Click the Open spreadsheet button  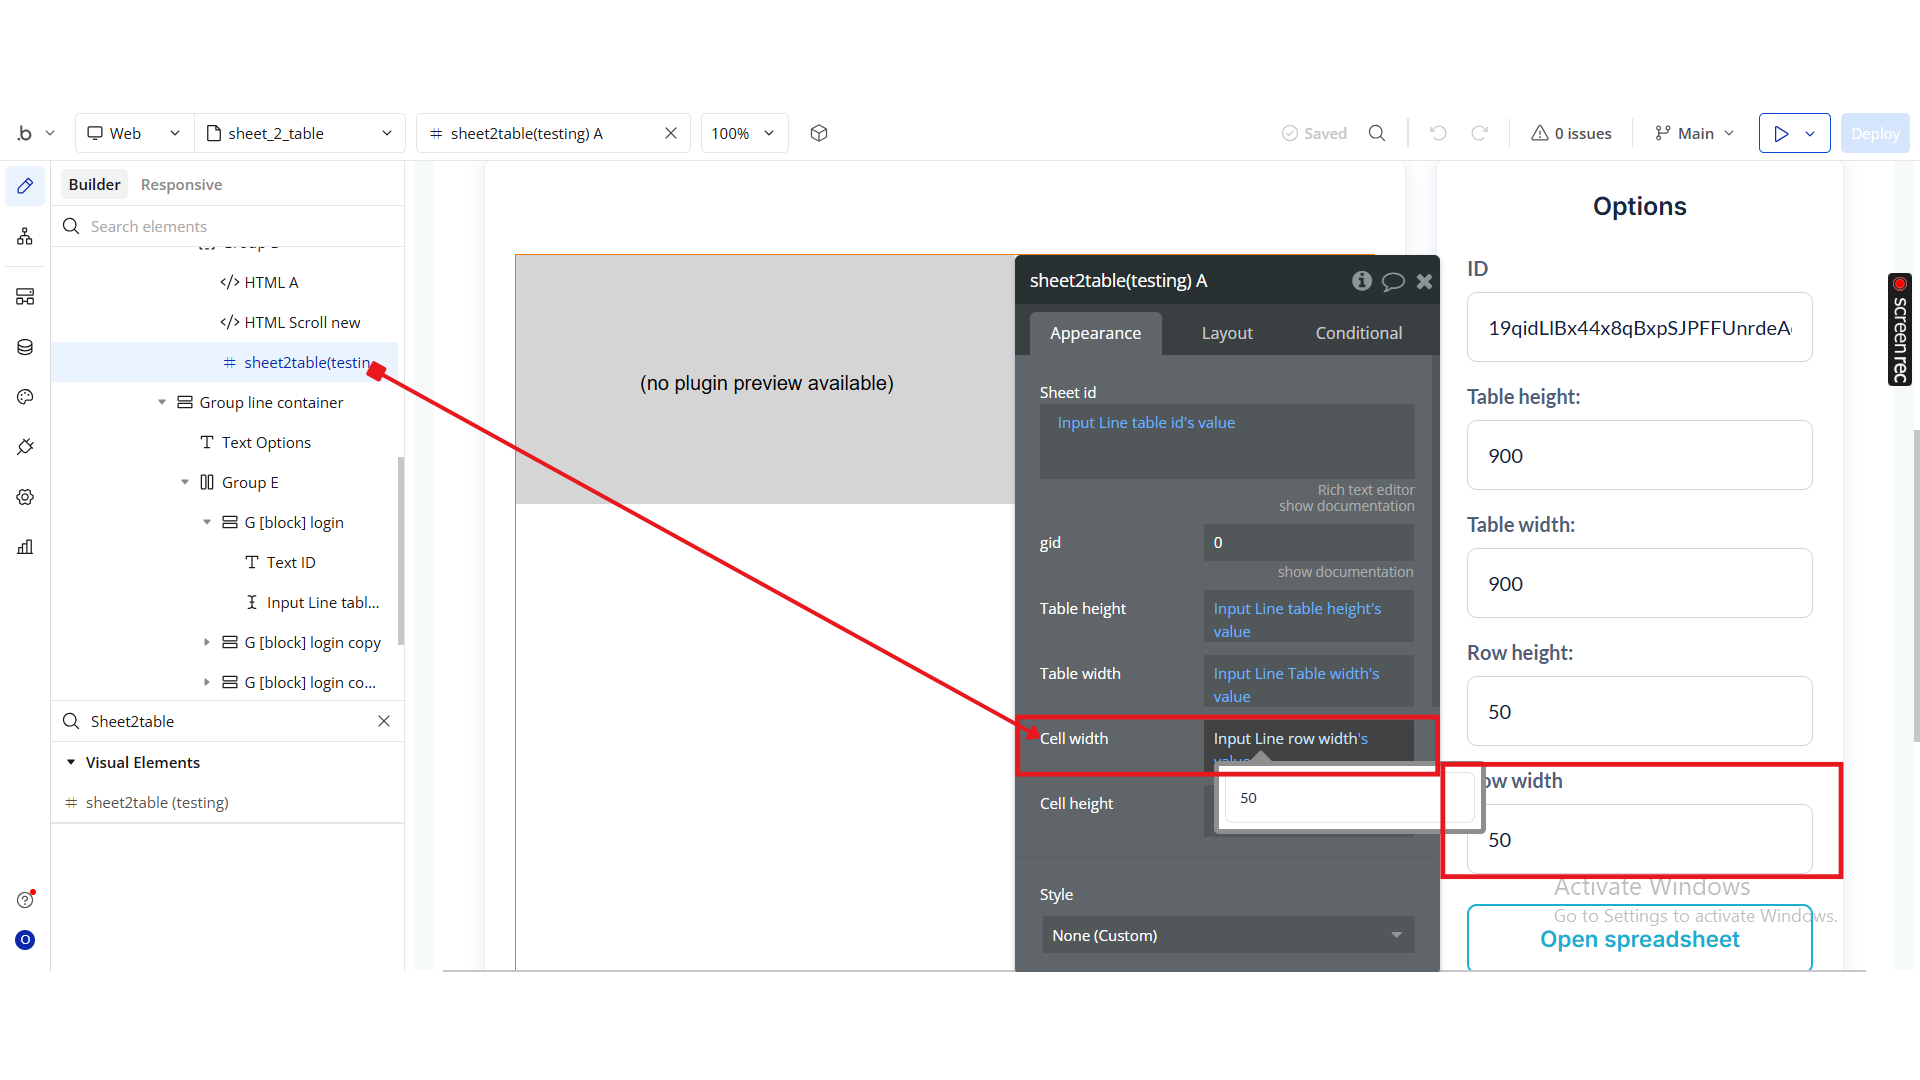(x=1639, y=939)
